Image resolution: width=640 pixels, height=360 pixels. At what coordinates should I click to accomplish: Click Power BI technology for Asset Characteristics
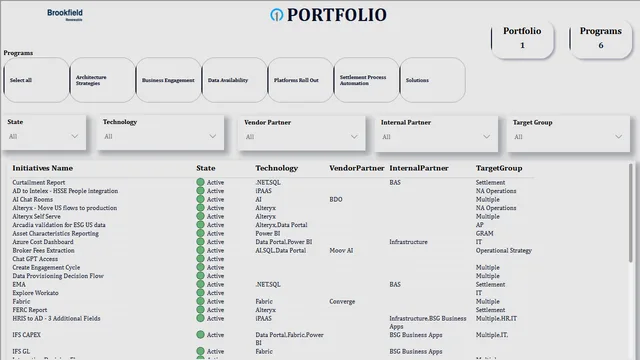point(268,233)
